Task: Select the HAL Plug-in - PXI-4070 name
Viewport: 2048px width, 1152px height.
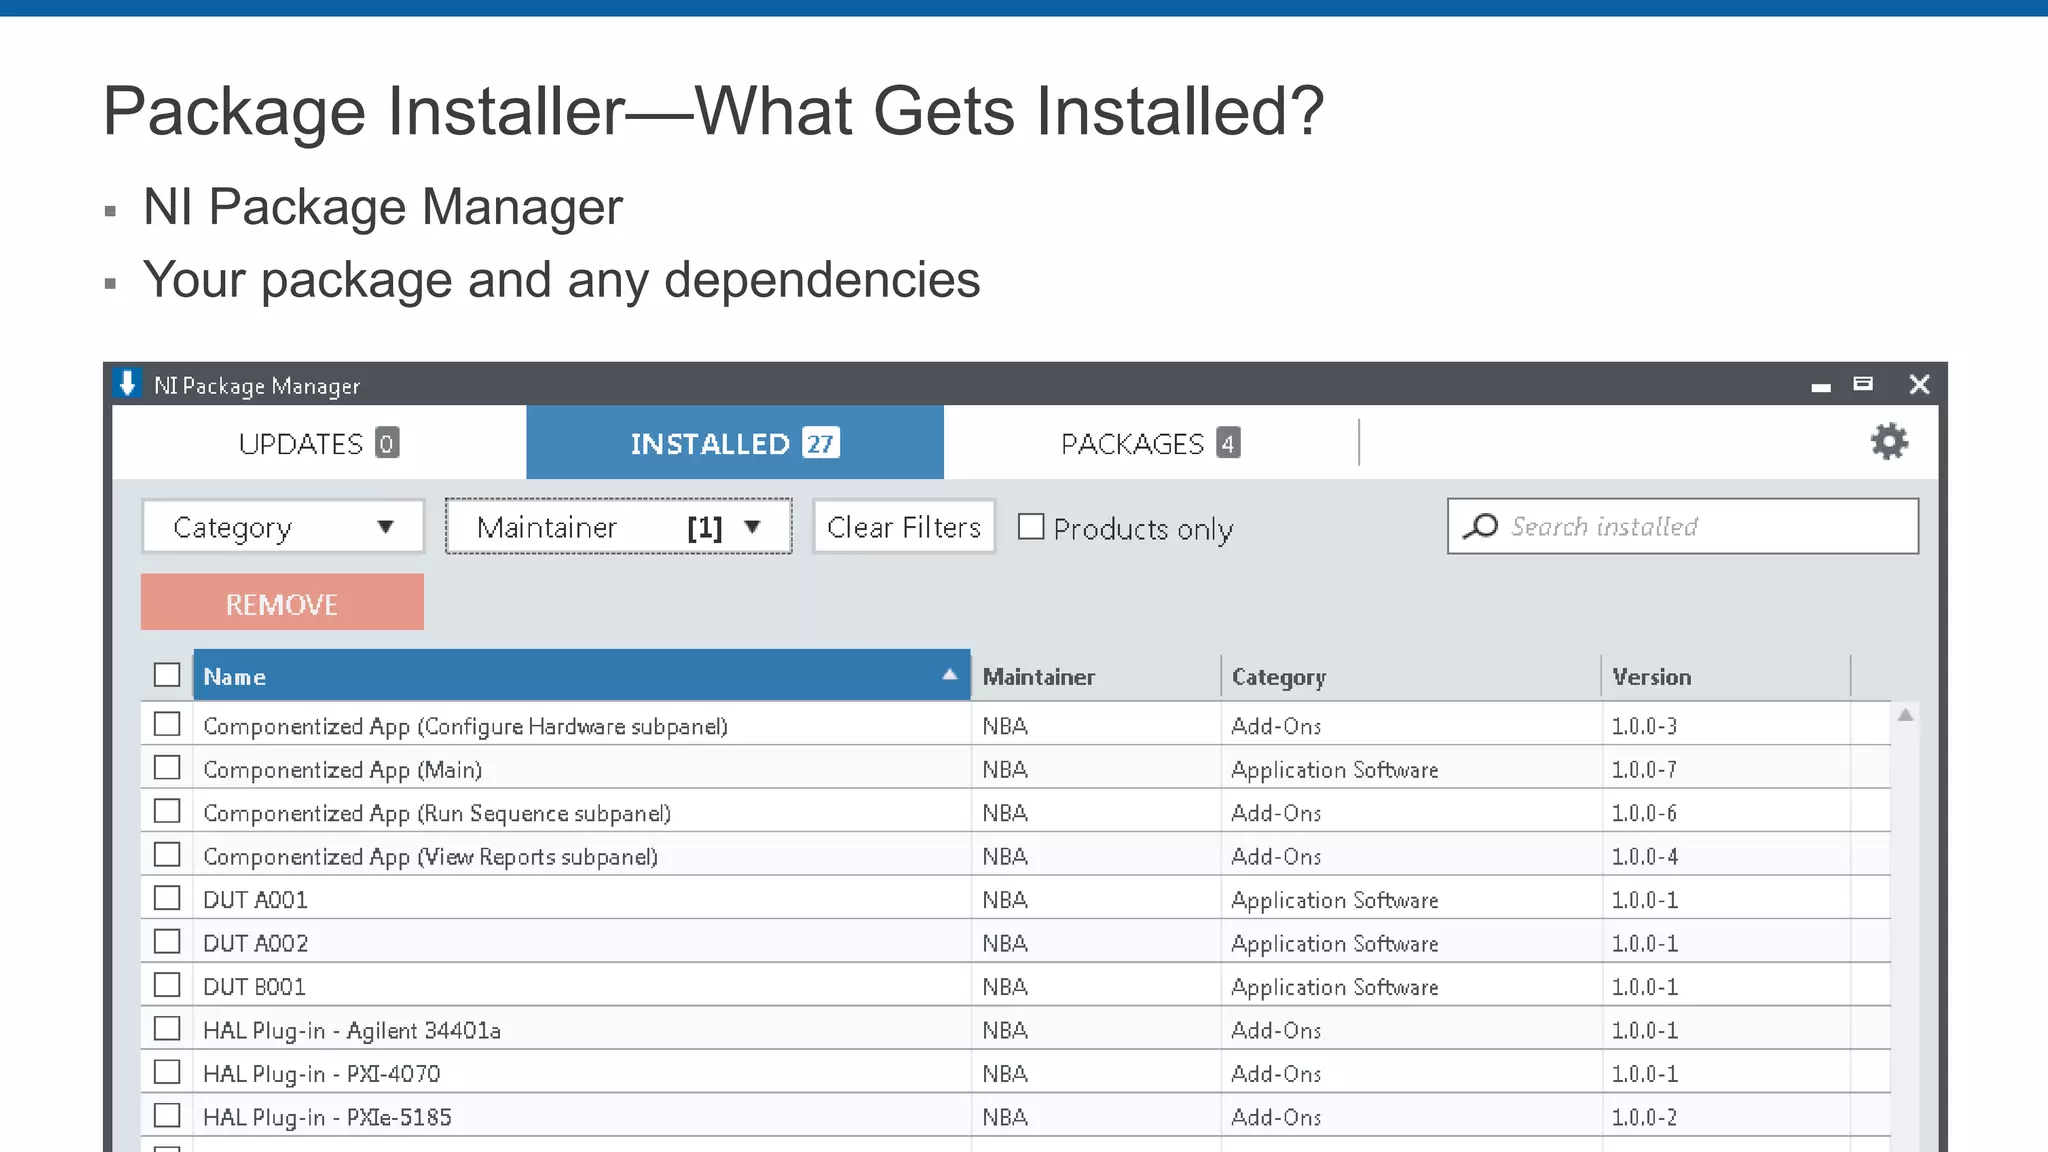Action: pos(321,1074)
